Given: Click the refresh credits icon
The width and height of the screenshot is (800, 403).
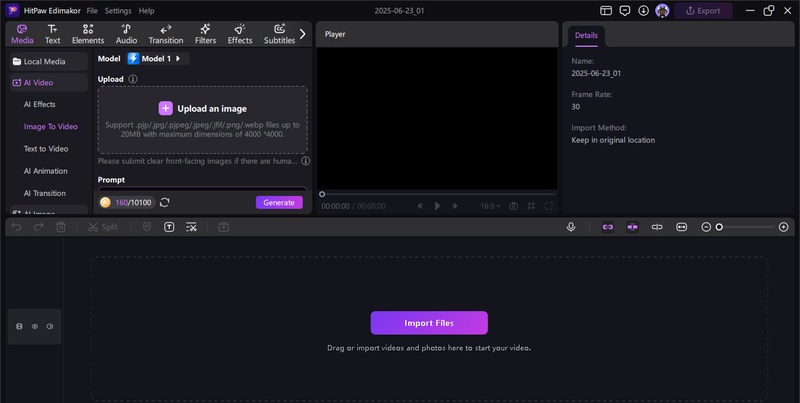Looking at the screenshot, I should pos(164,202).
